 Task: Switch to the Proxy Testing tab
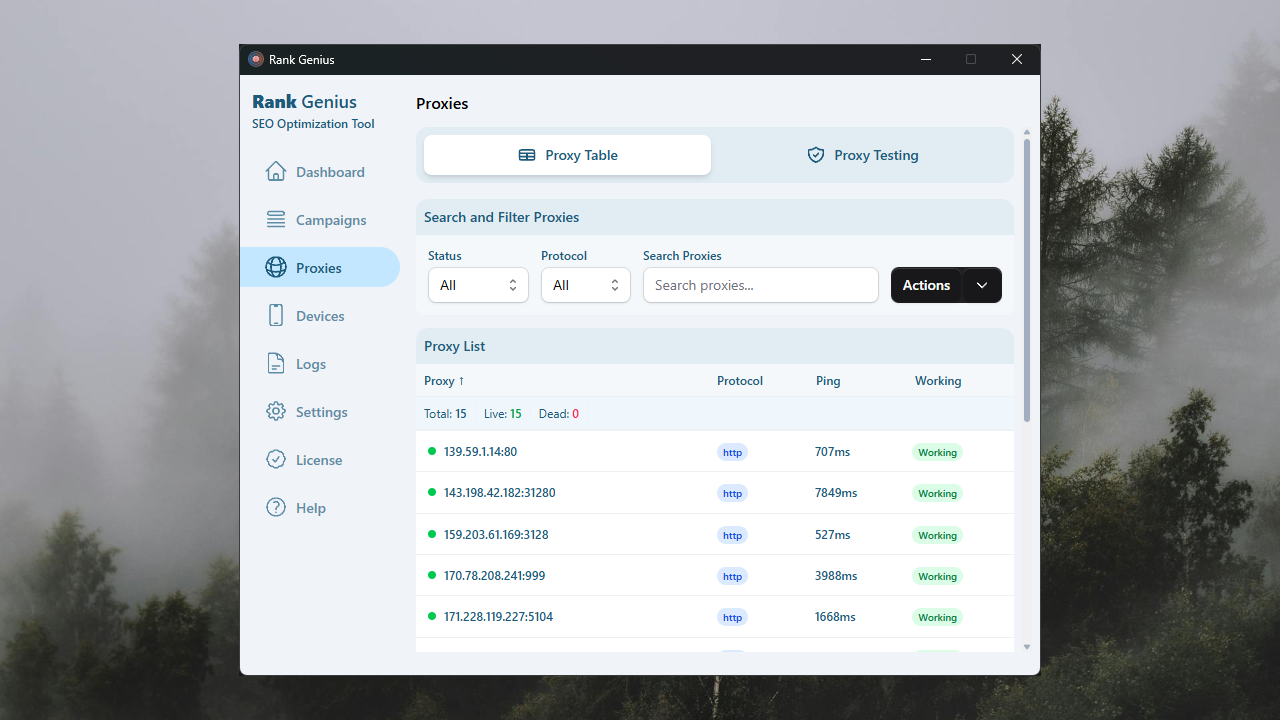pyautogui.click(x=862, y=155)
